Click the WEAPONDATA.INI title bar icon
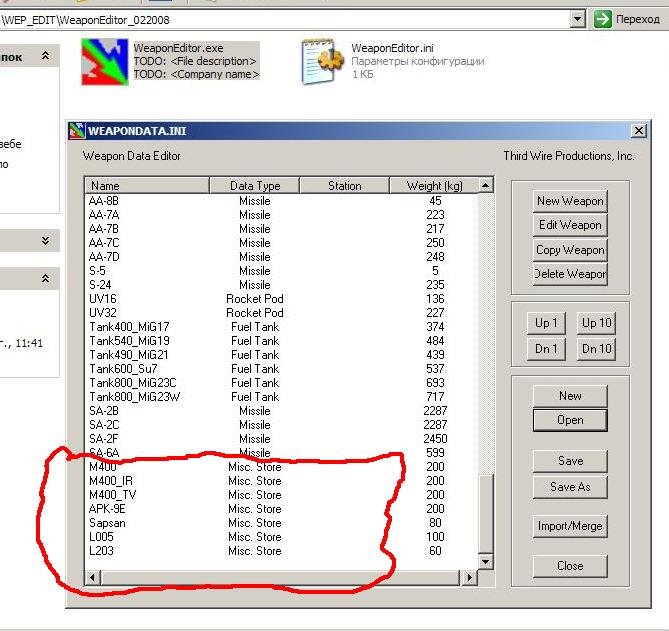This screenshot has height=631, width=669. 77,131
